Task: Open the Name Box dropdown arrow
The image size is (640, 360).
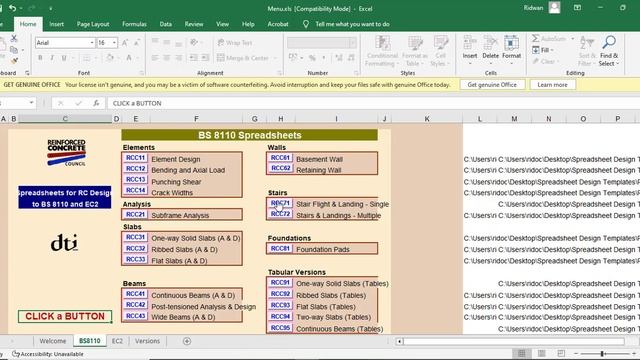Action: tap(31, 103)
